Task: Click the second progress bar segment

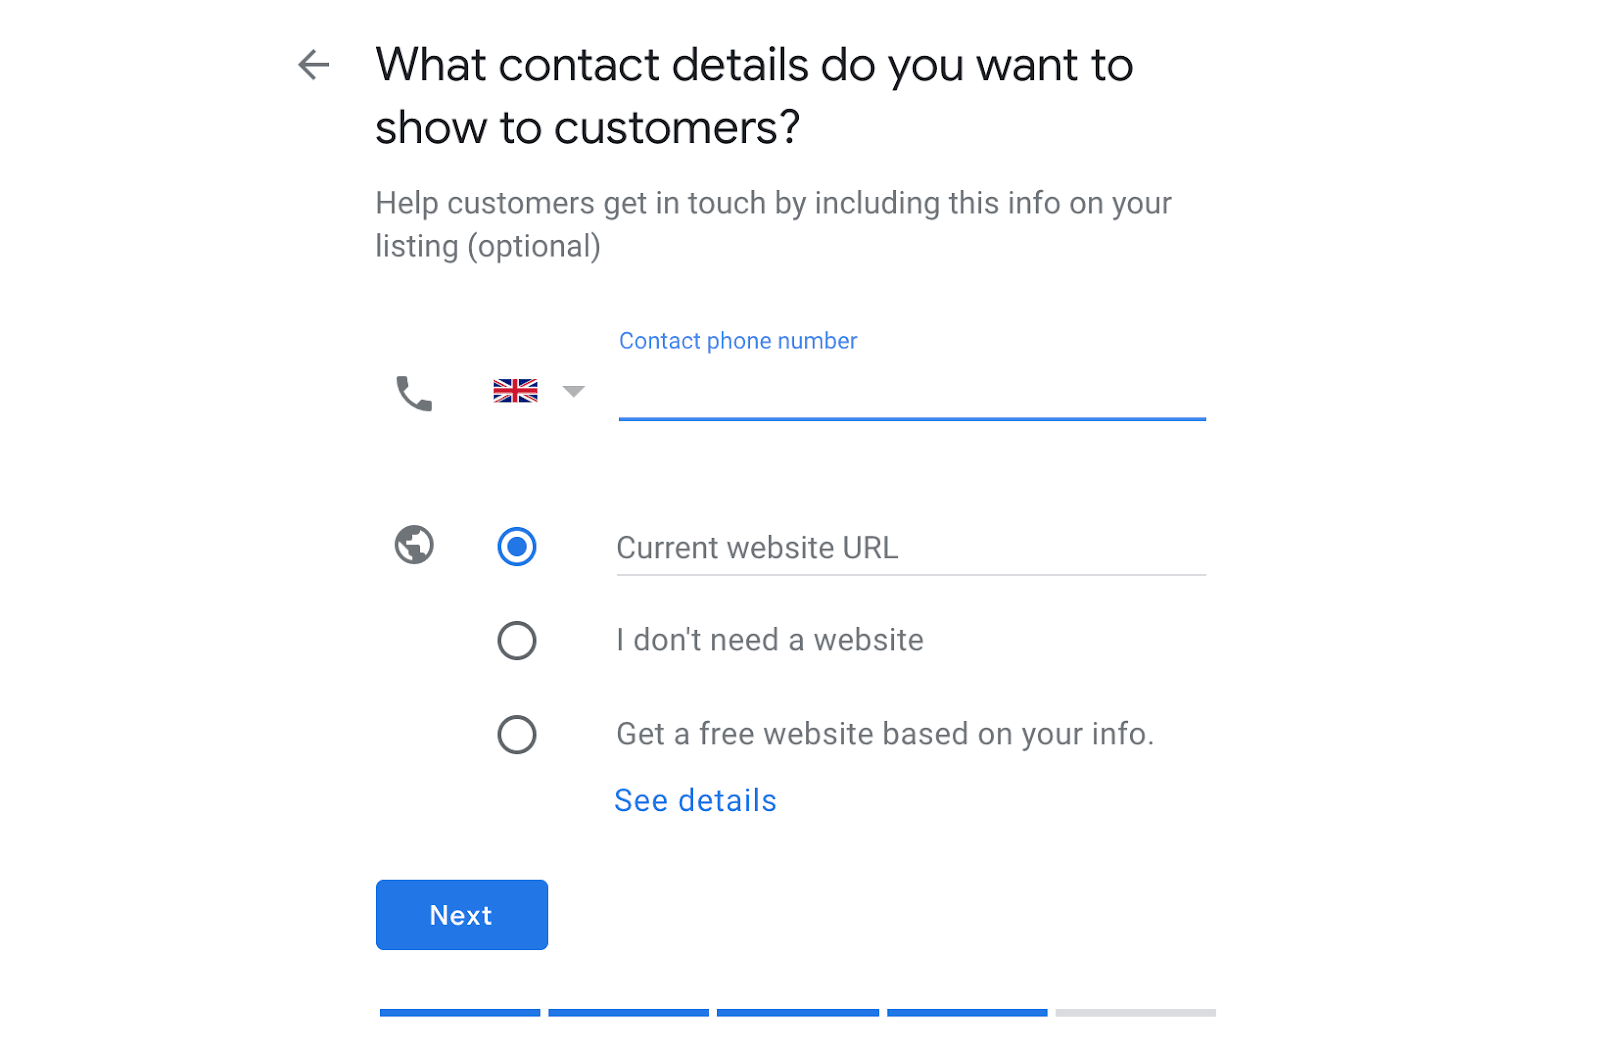Action: pos(628,1013)
